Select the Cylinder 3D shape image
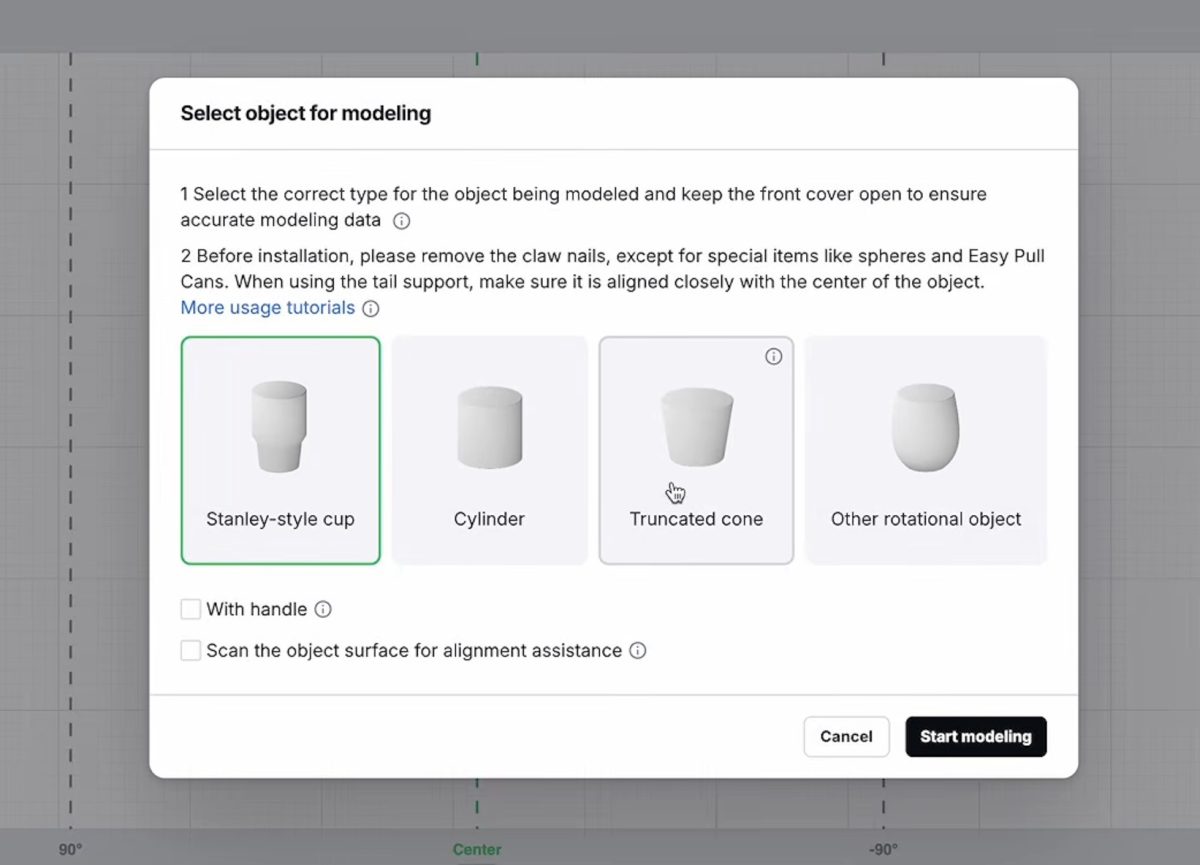The image size is (1200, 865). click(490, 427)
